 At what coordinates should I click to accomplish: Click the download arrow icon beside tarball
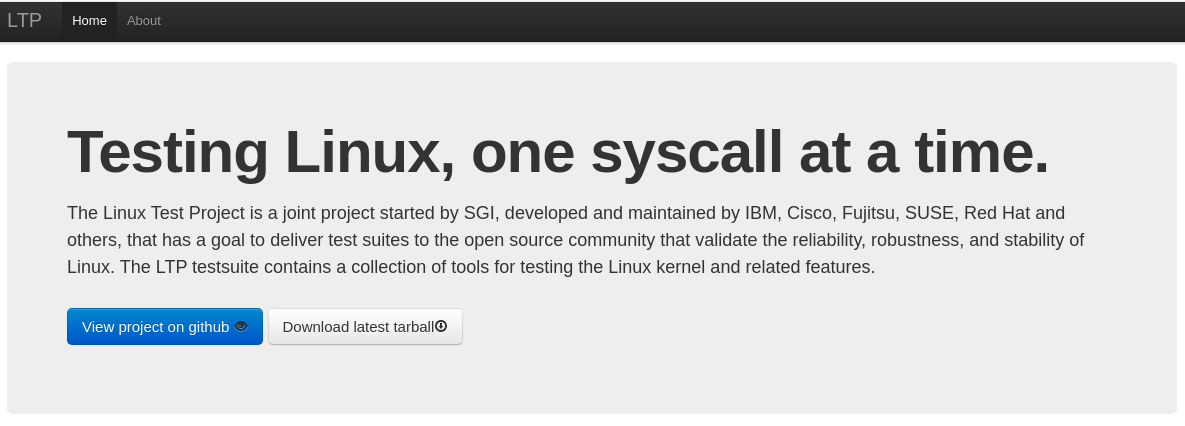(x=441, y=326)
